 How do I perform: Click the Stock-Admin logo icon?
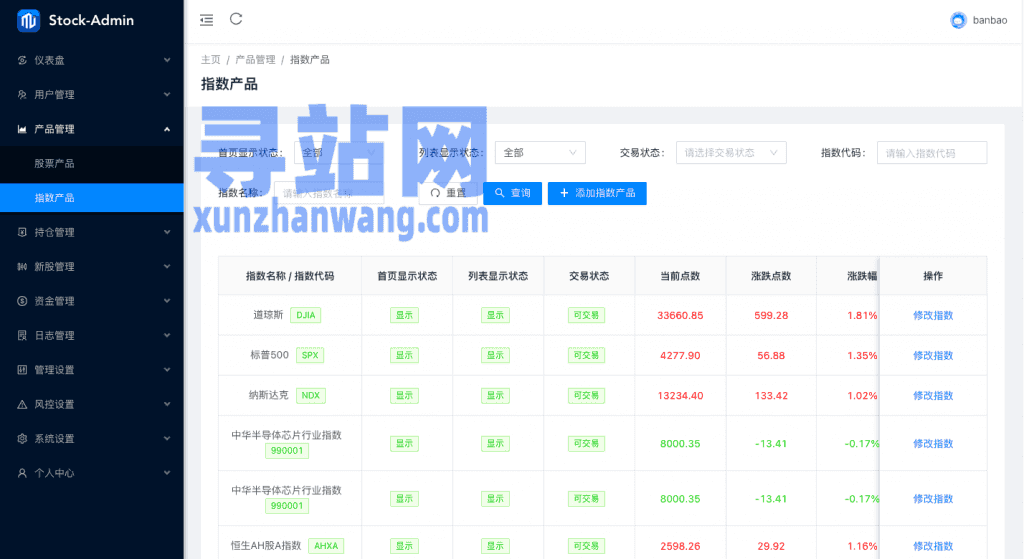pyautogui.click(x=28, y=21)
